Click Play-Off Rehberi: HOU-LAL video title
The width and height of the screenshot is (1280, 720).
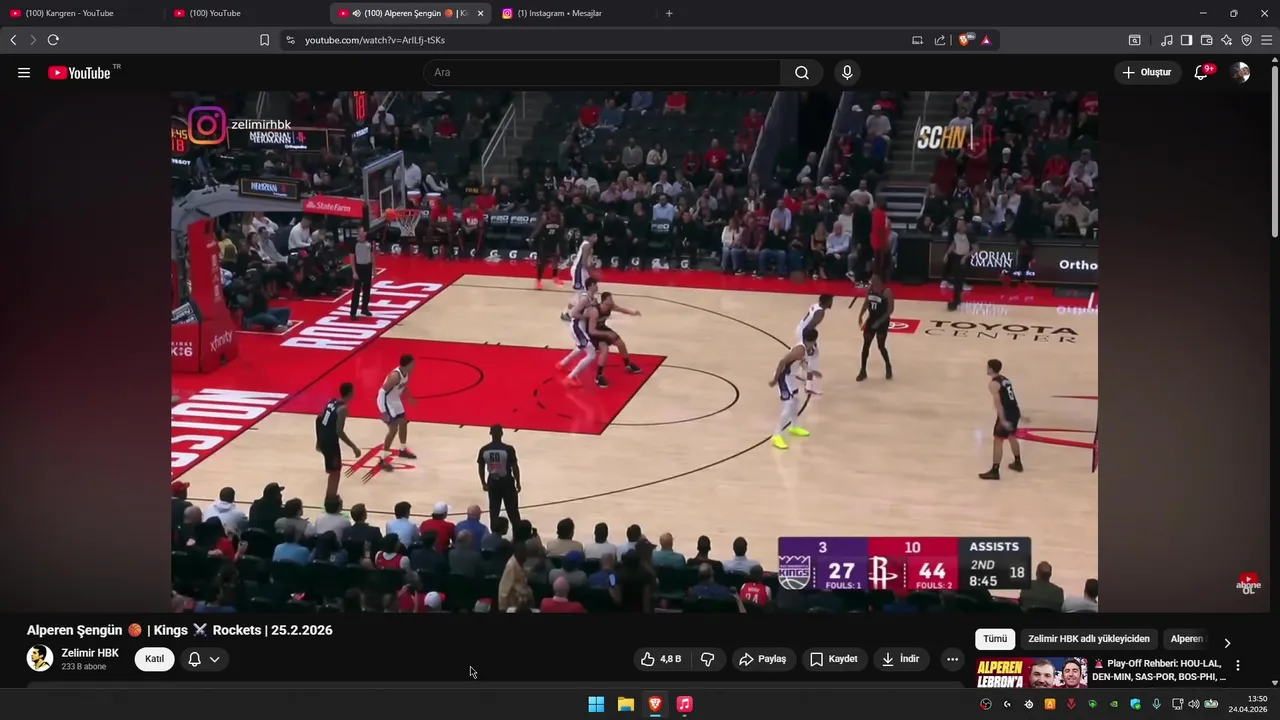click(x=1158, y=670)
